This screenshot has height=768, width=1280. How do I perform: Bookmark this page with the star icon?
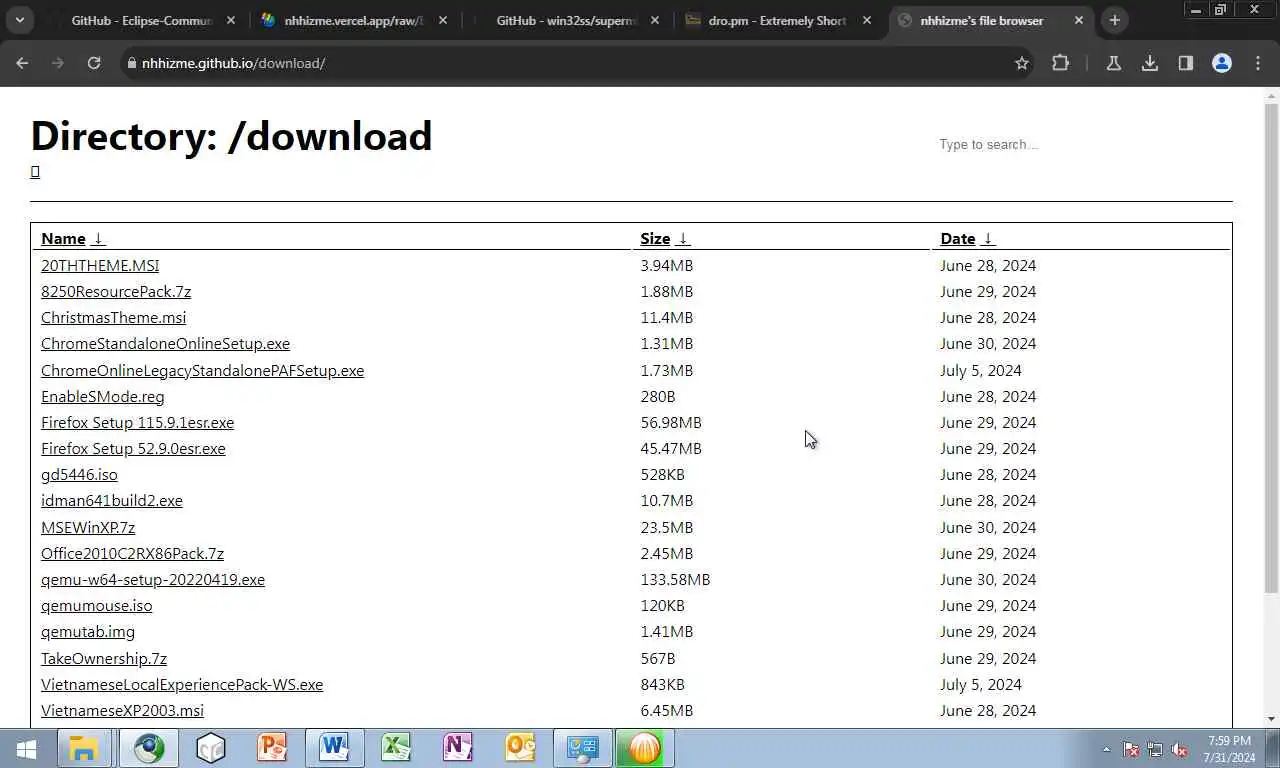click(x=1022, y=63)
